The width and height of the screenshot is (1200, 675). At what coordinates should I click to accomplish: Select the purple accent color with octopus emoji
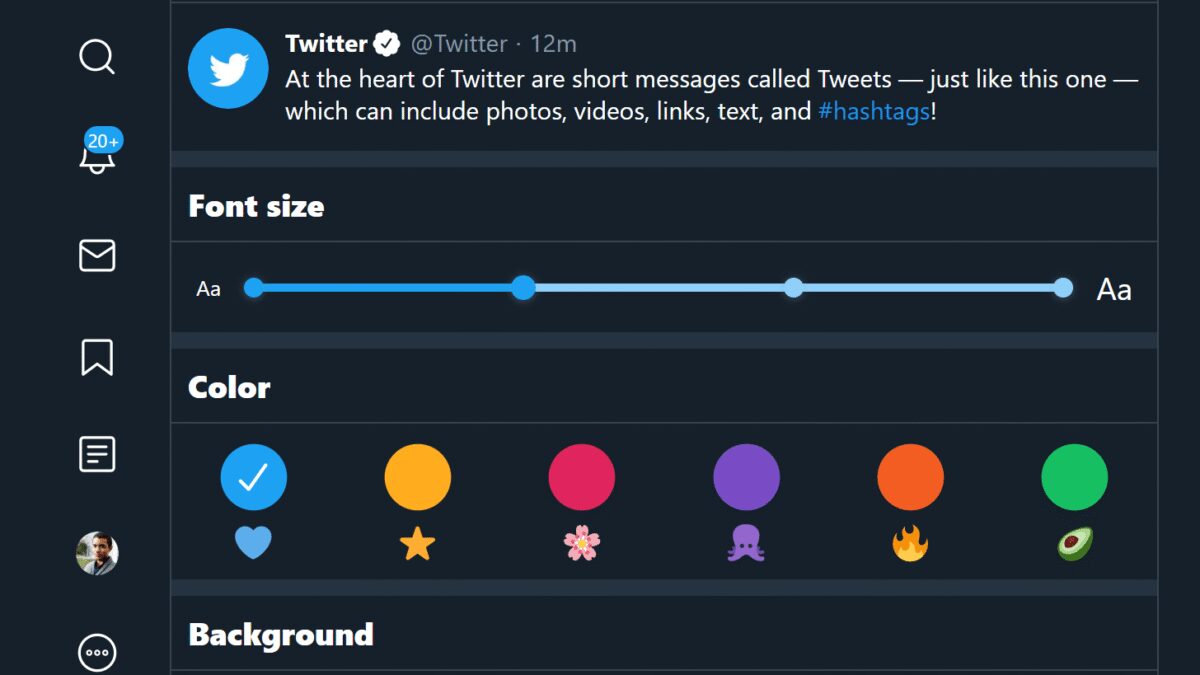click(746, 477)
